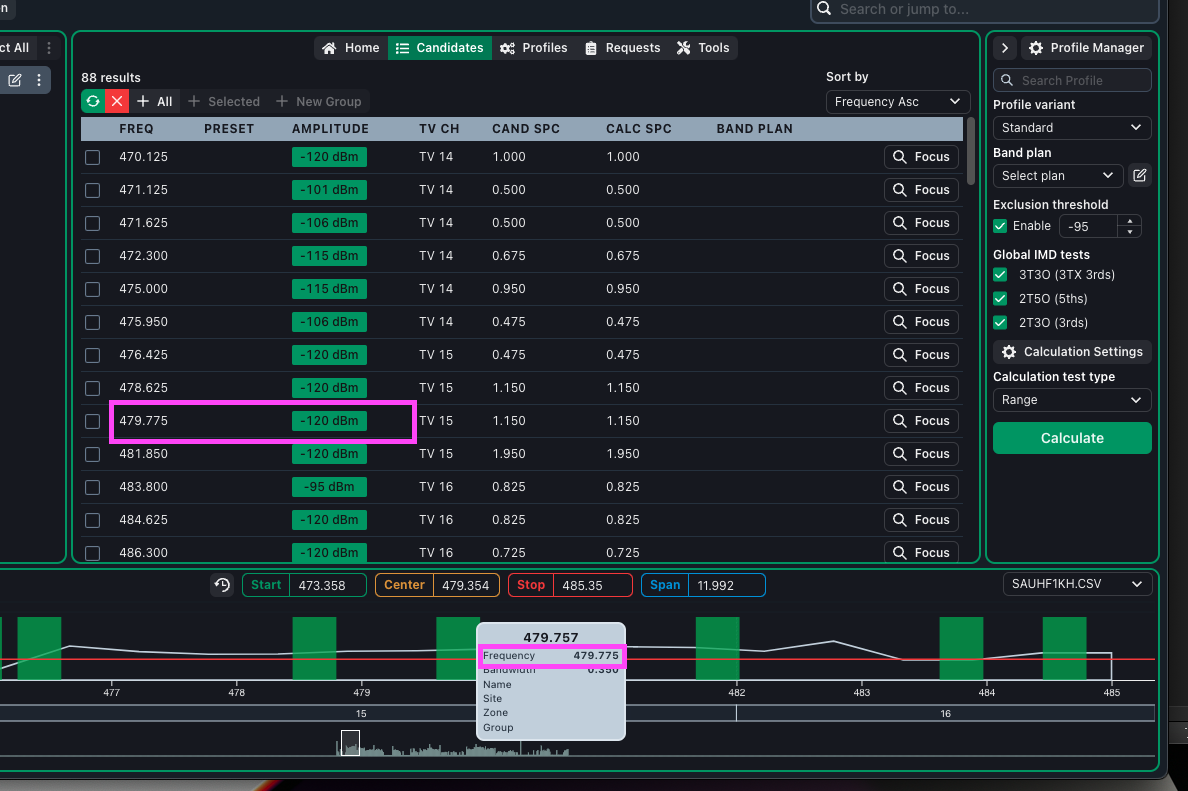
Task: Click the pencil edit icon in left panel
Action: click(x=15, y=80)
